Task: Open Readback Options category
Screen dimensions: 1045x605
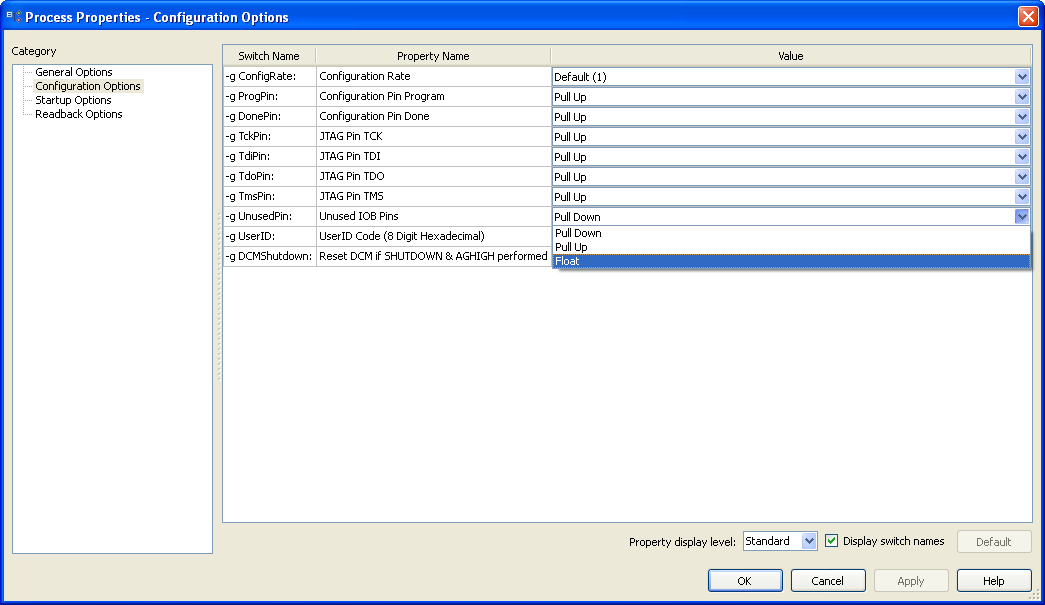Action: pos(79,114)
